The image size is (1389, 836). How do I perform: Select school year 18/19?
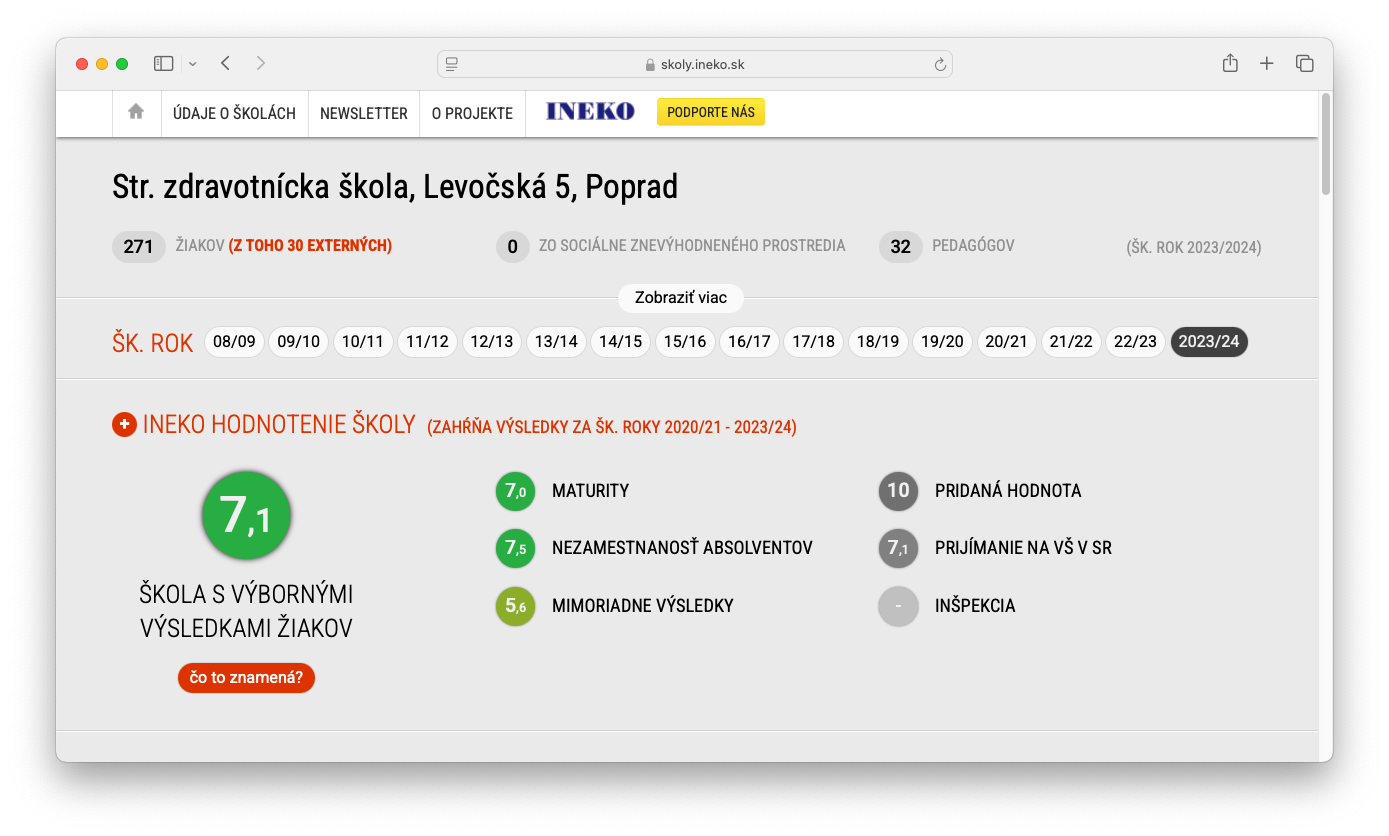[878, 342]
